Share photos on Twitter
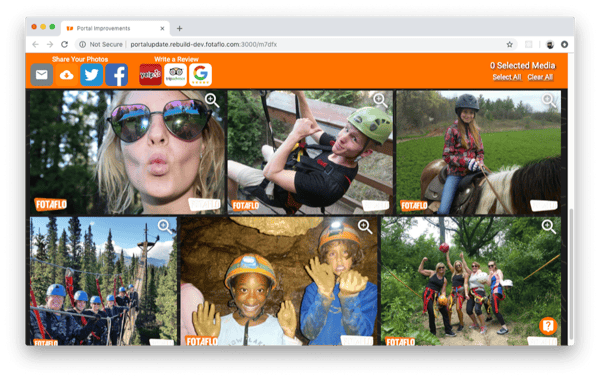The image size is (600, 379). 91,75
